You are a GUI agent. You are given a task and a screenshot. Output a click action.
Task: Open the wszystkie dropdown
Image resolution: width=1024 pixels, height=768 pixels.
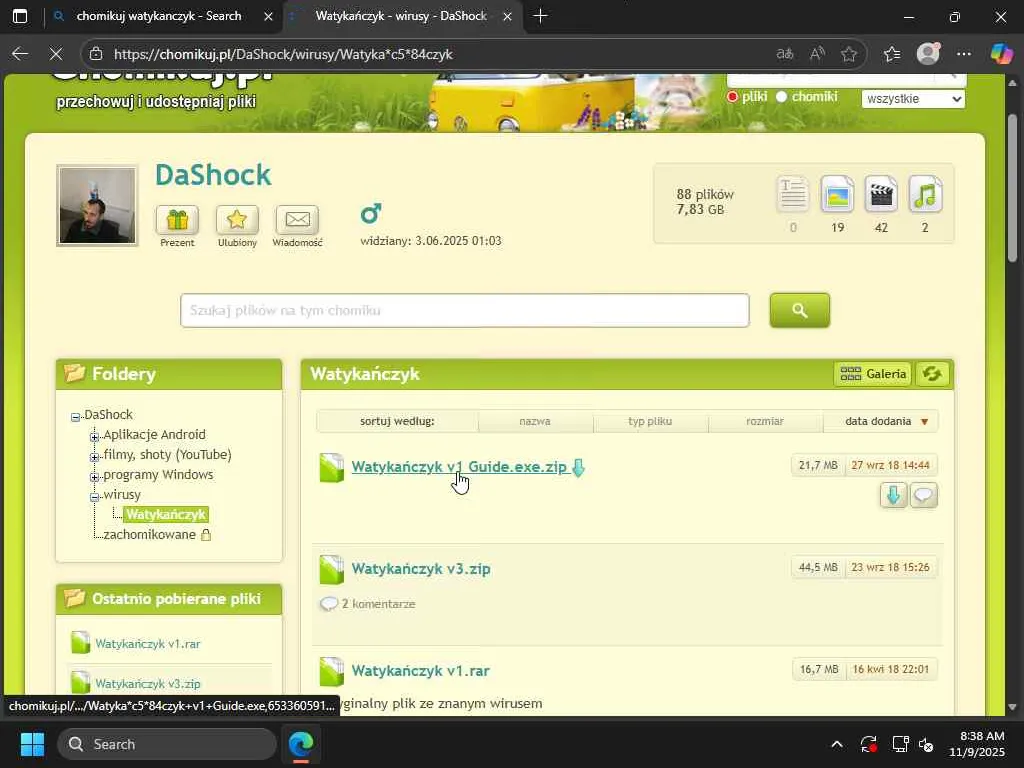913,99
